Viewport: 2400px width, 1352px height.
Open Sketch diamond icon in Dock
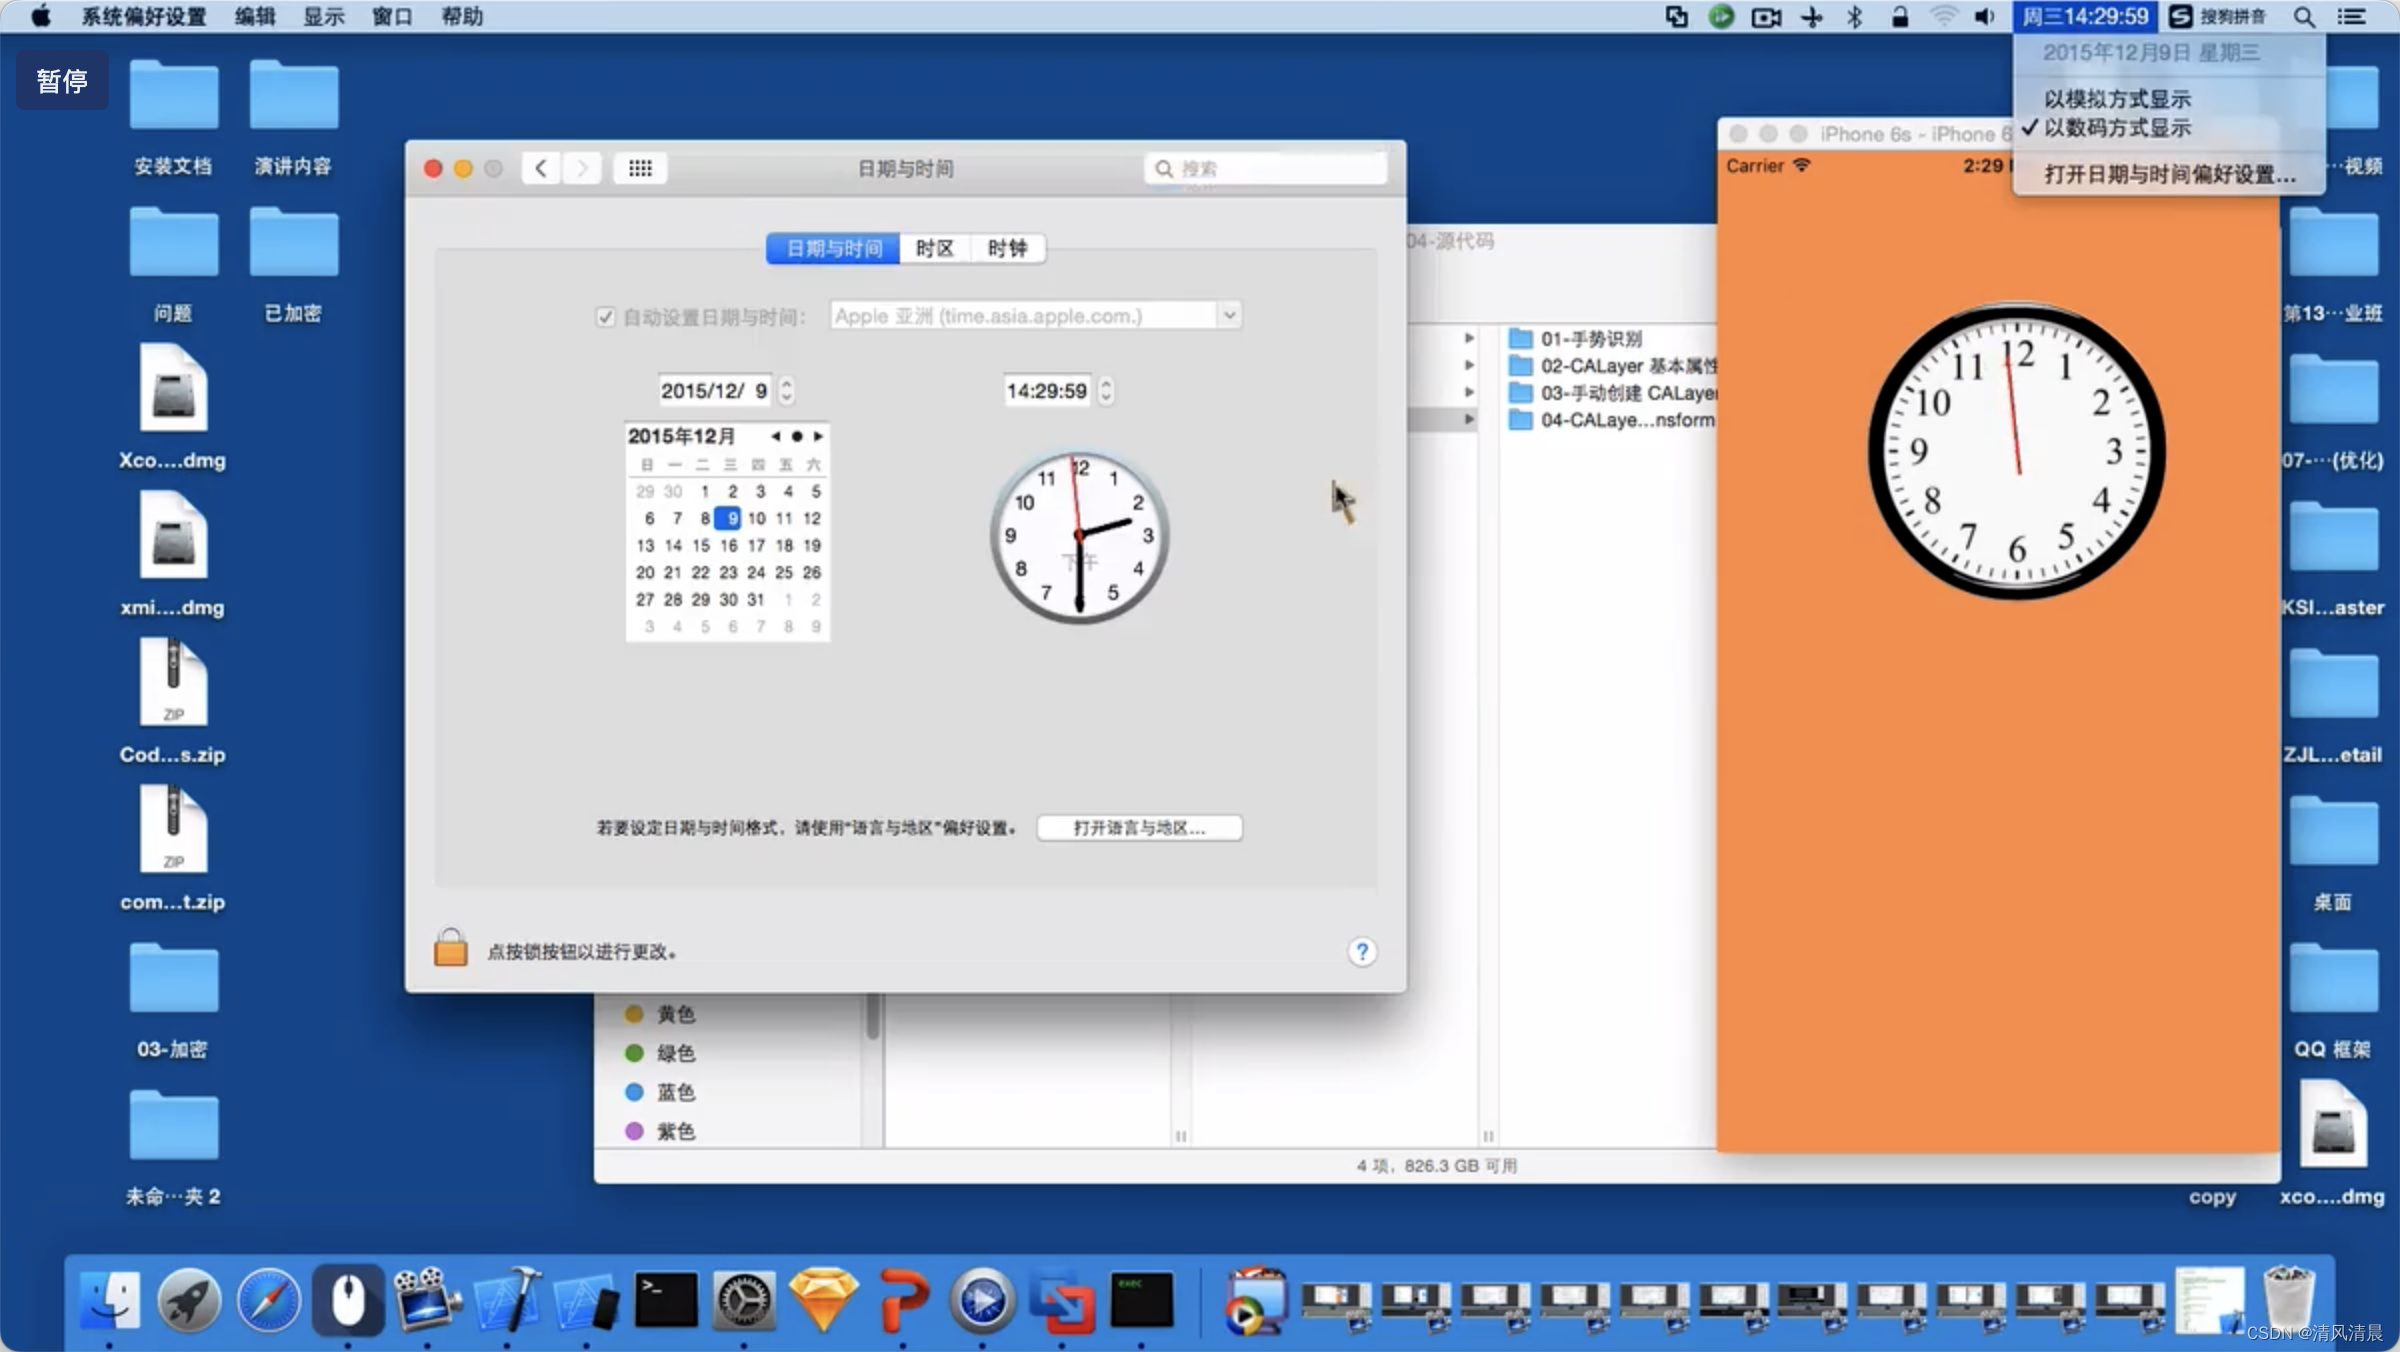[824, 1300]
